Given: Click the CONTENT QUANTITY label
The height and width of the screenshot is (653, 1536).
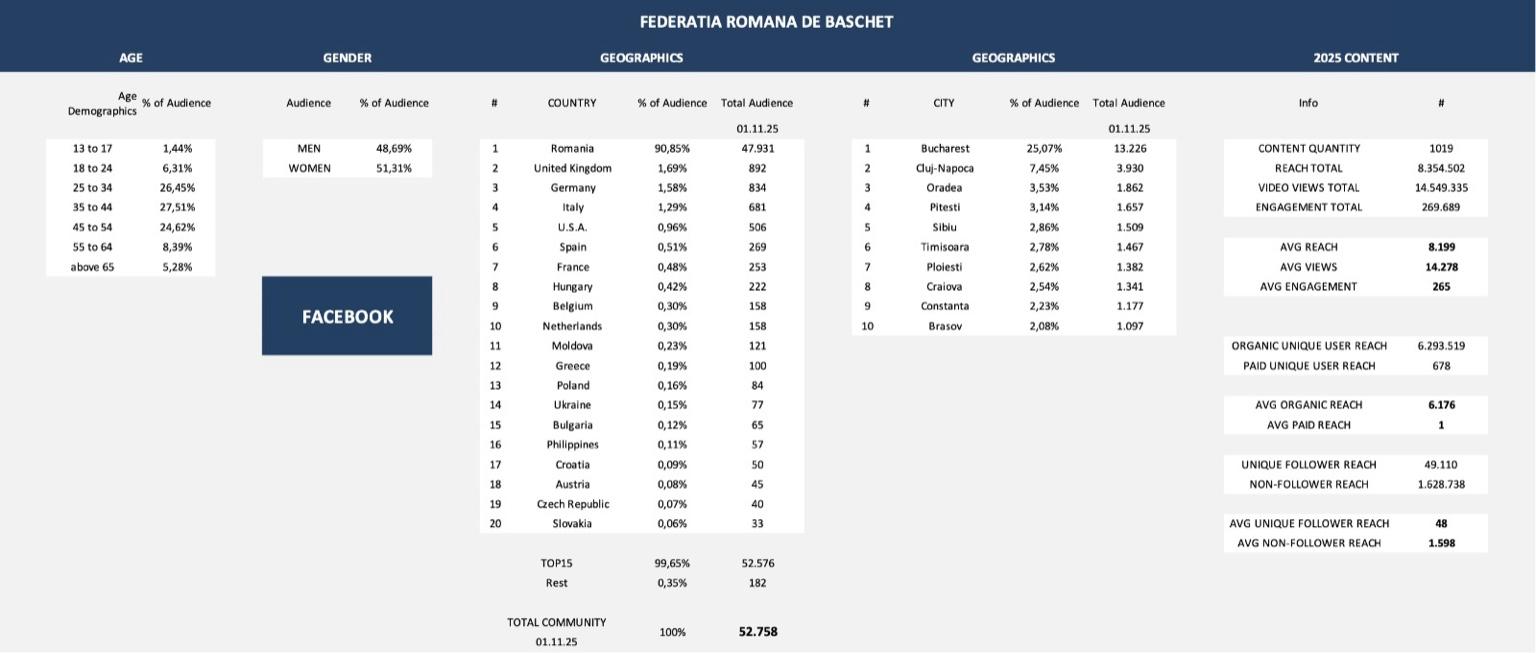Looking at the screenshot, I should tap(1308, 148).
